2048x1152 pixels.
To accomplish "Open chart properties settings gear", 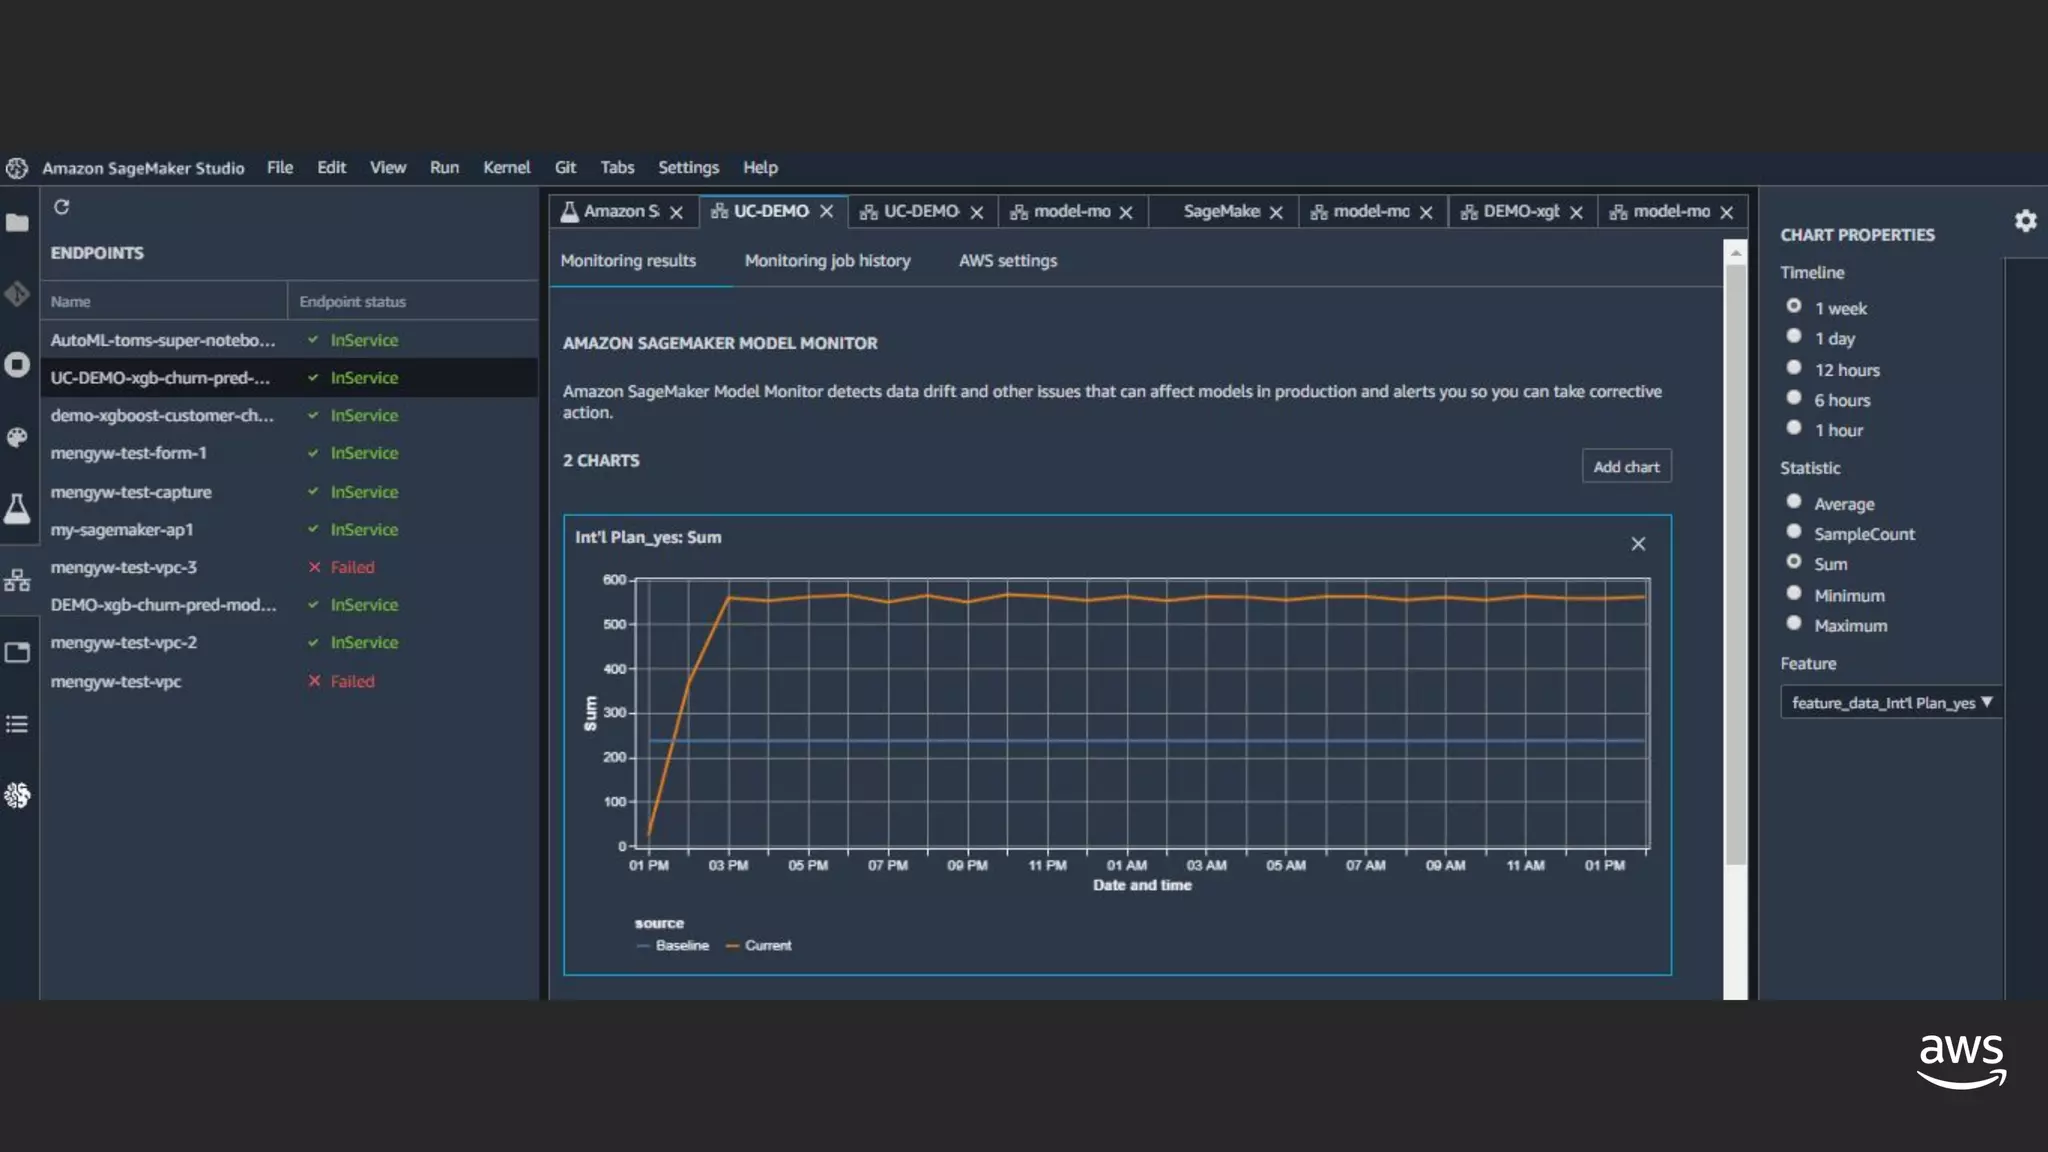I will pyautogui.click(x=2025, y=221).
